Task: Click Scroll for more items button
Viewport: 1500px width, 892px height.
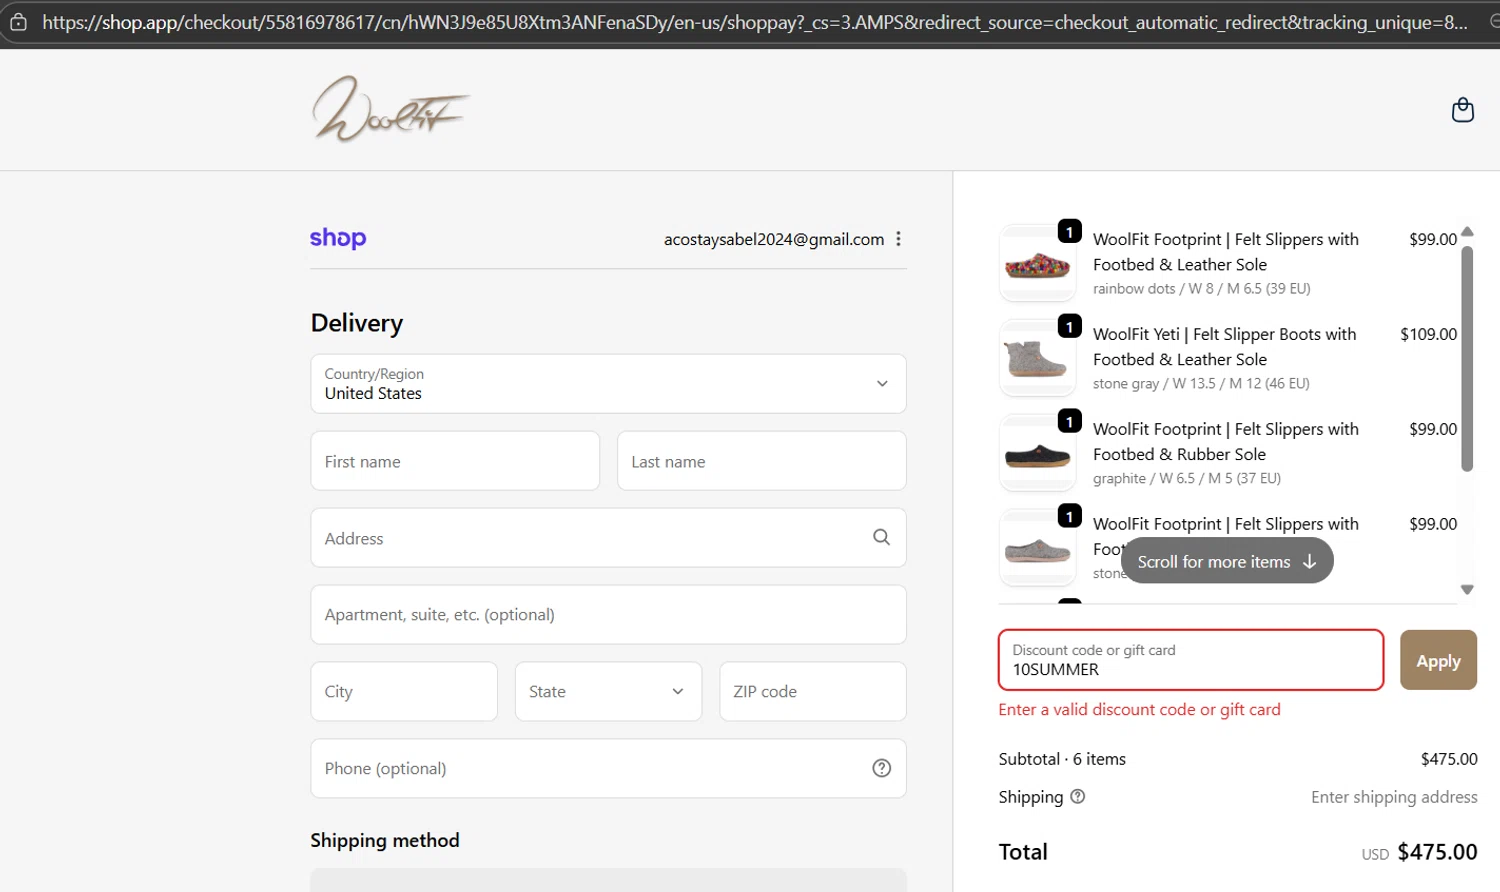Action: click(x=1227, y=561)
